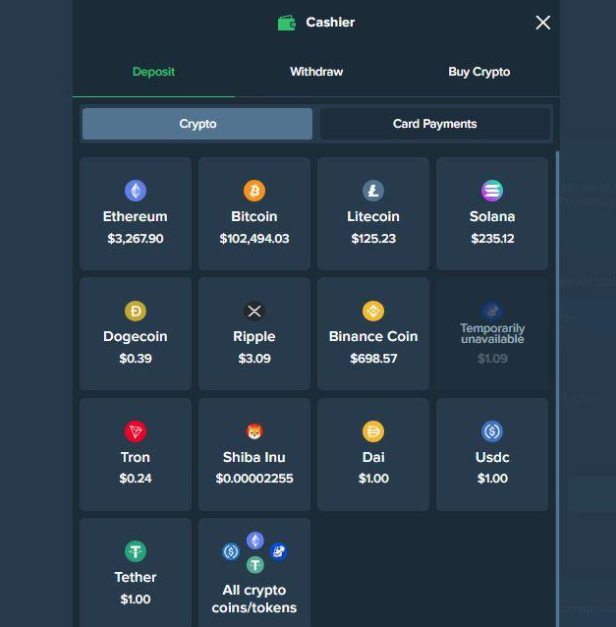Select the Tether coin icon
616x627 pixels.
[135, 551]
